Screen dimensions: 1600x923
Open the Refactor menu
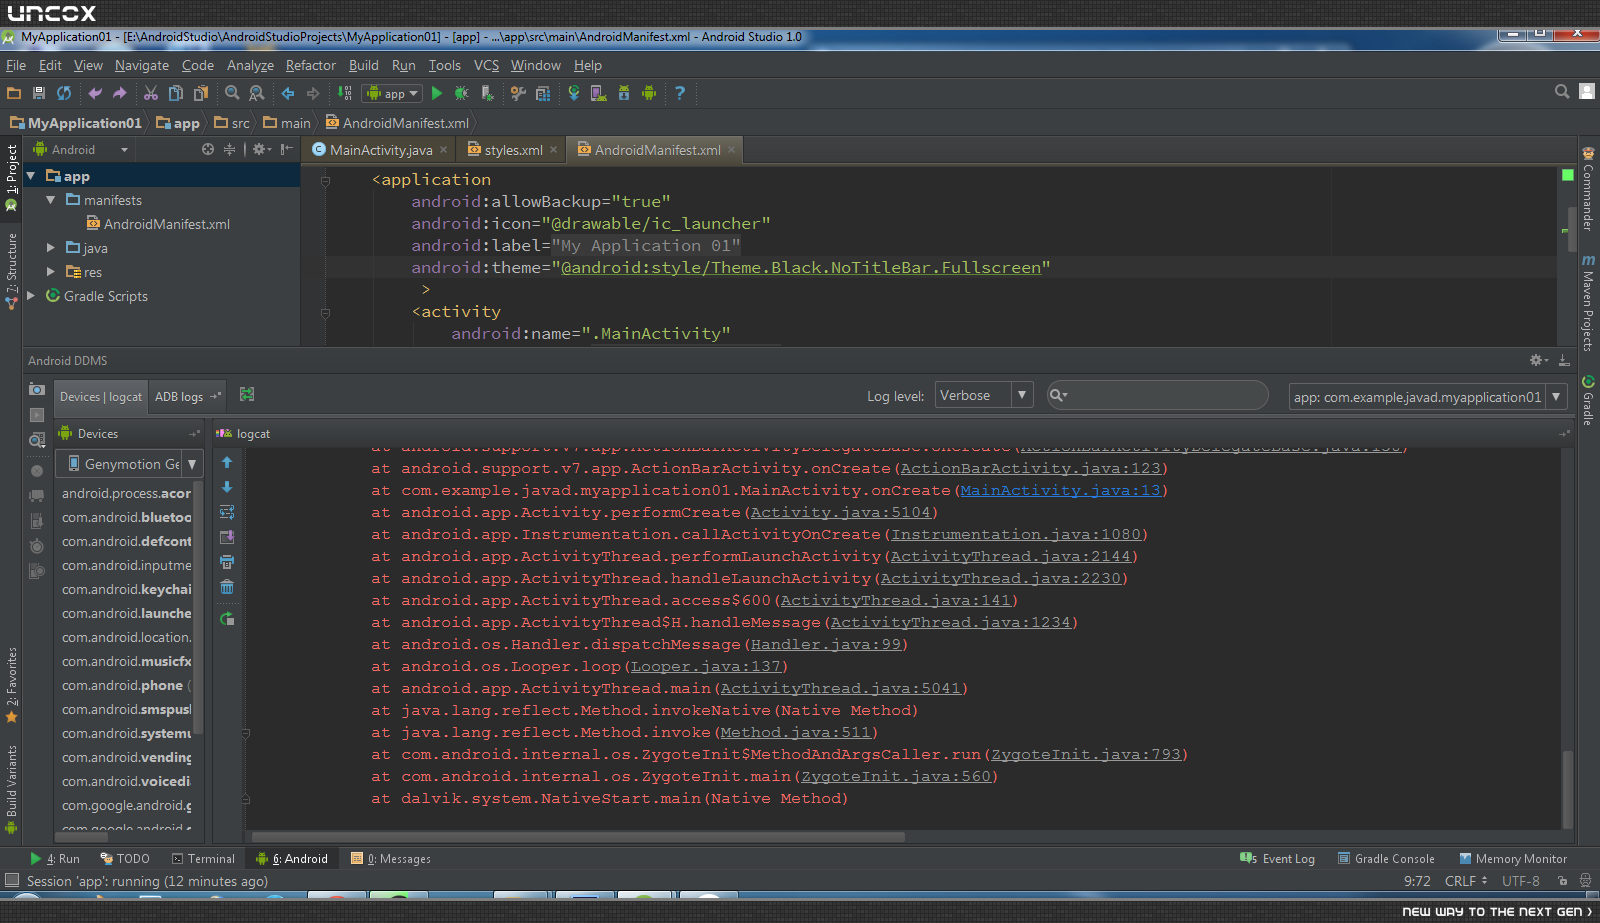pyautogui.click(x=311, y=65)
